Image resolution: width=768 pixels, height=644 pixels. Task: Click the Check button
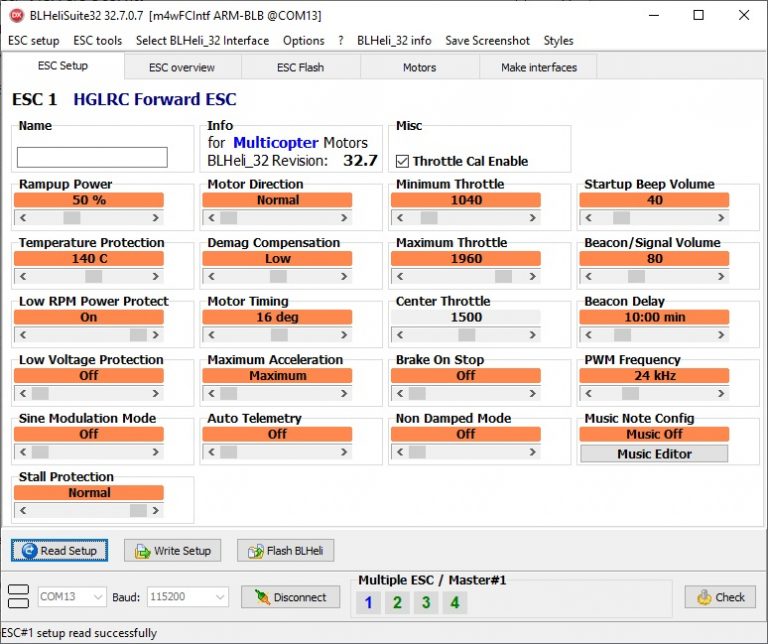720,597
